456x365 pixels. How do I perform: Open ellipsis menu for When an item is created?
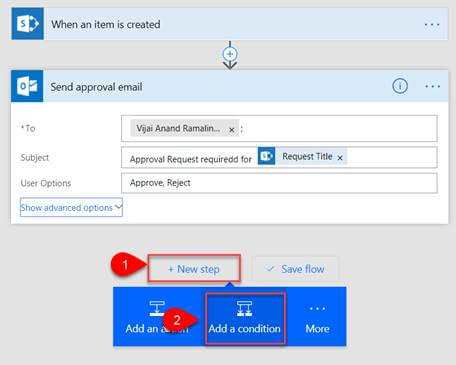(432, 24)
